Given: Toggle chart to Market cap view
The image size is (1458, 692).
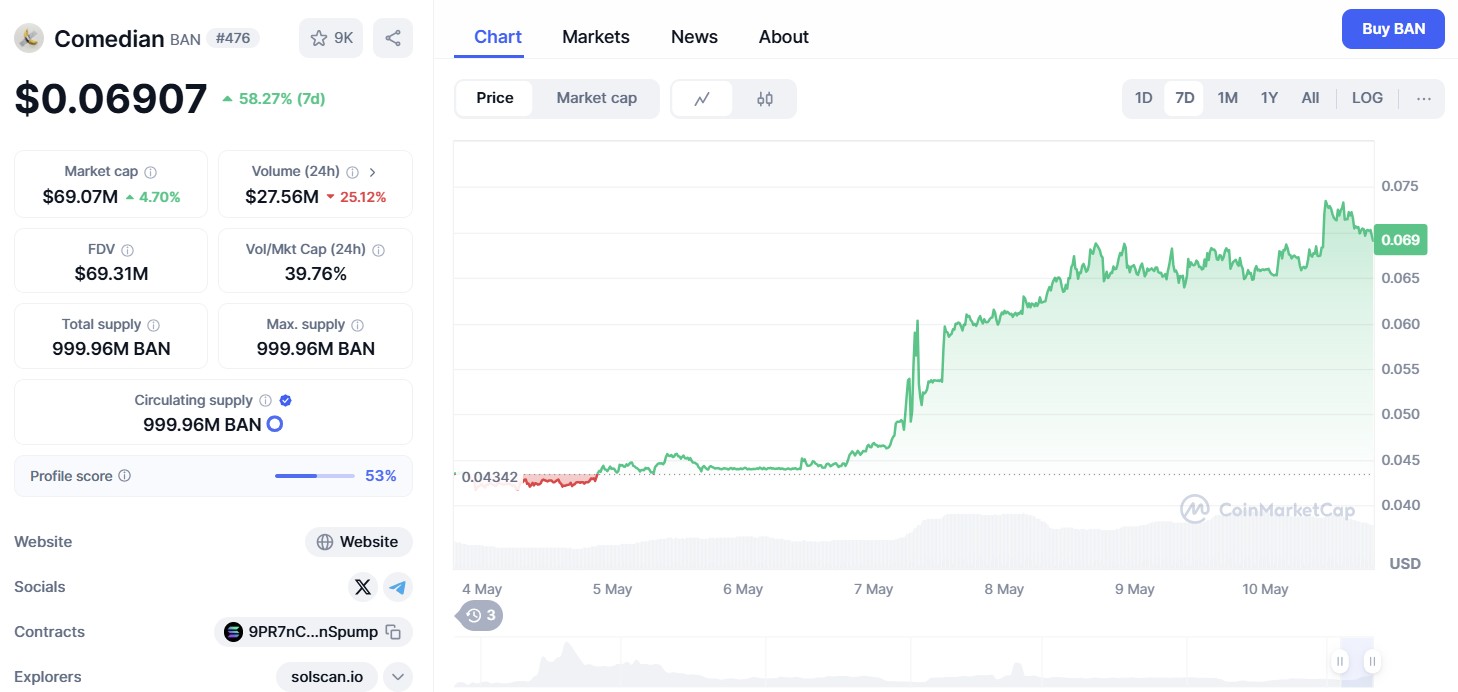Looking at the screenshot, I should [x=596, y=98].
